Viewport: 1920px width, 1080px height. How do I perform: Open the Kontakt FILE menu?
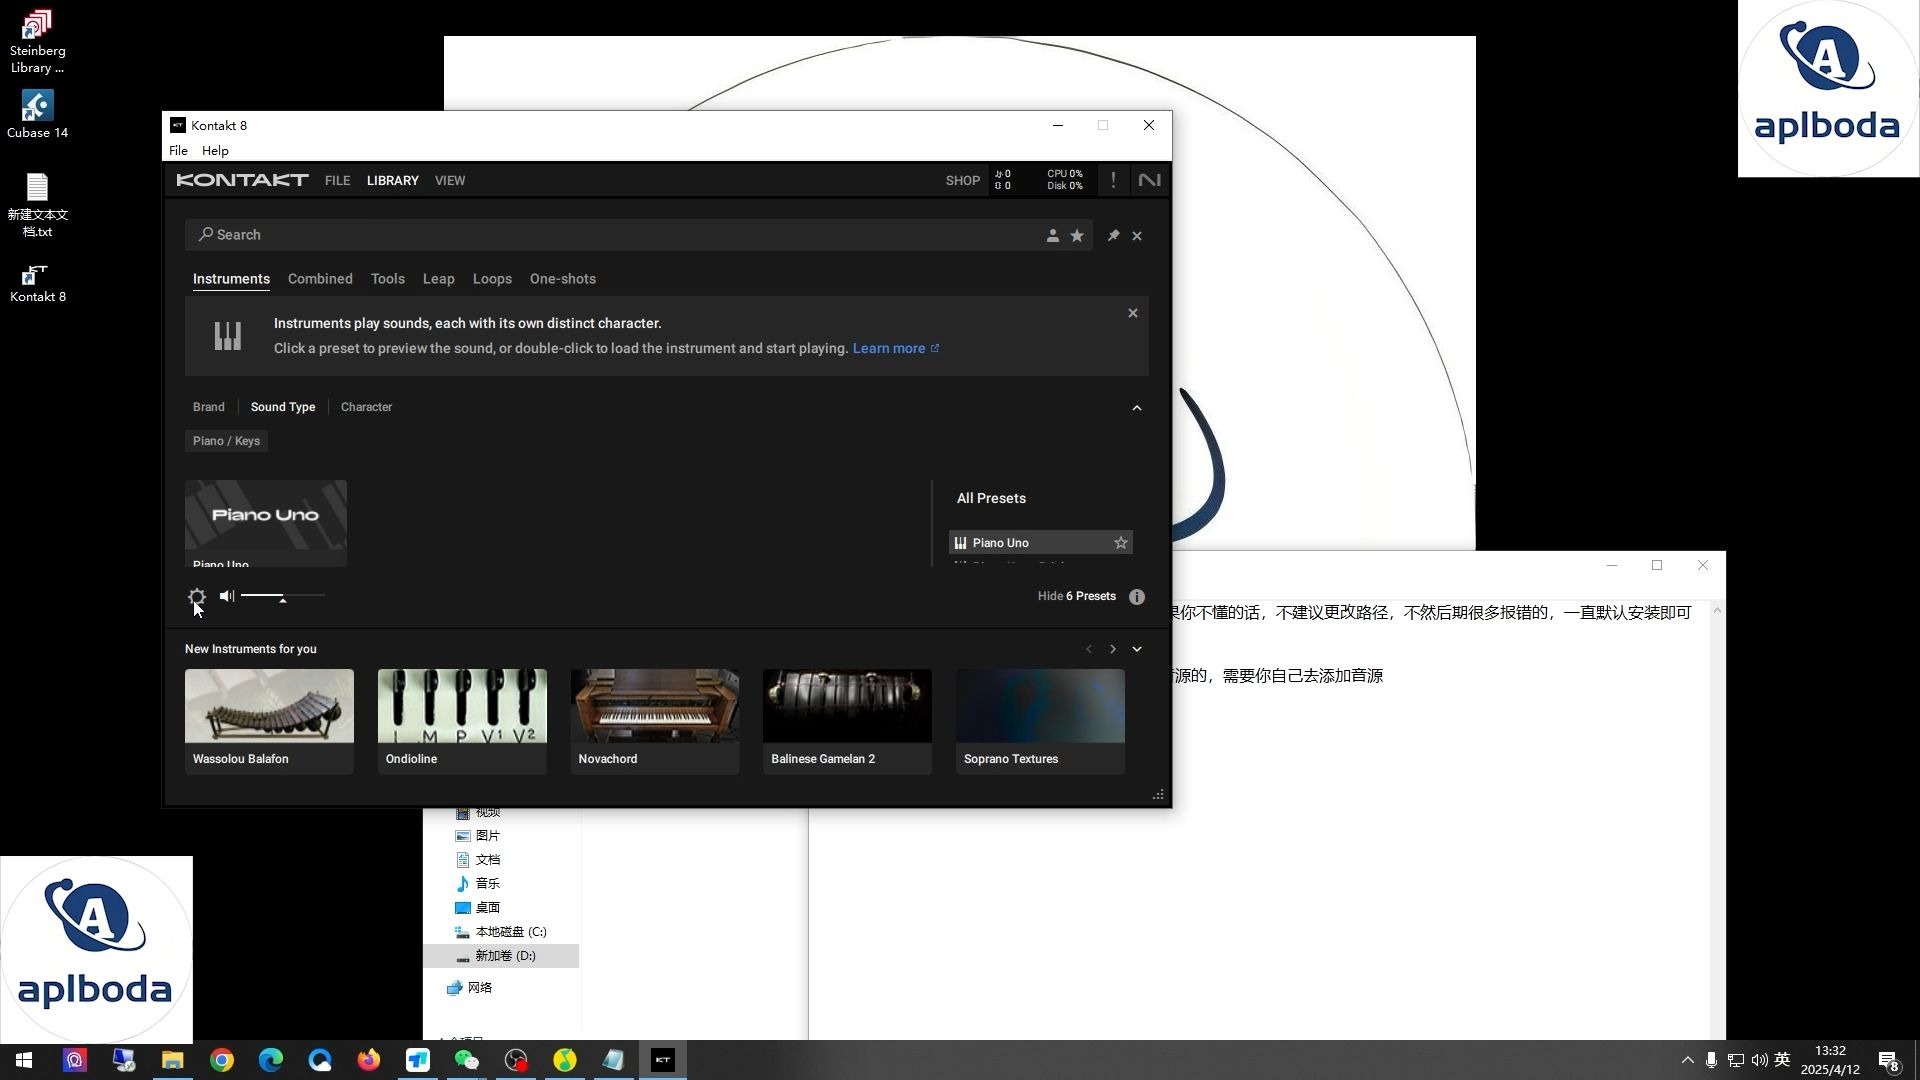pyautogui.click(x=337, y=181)
